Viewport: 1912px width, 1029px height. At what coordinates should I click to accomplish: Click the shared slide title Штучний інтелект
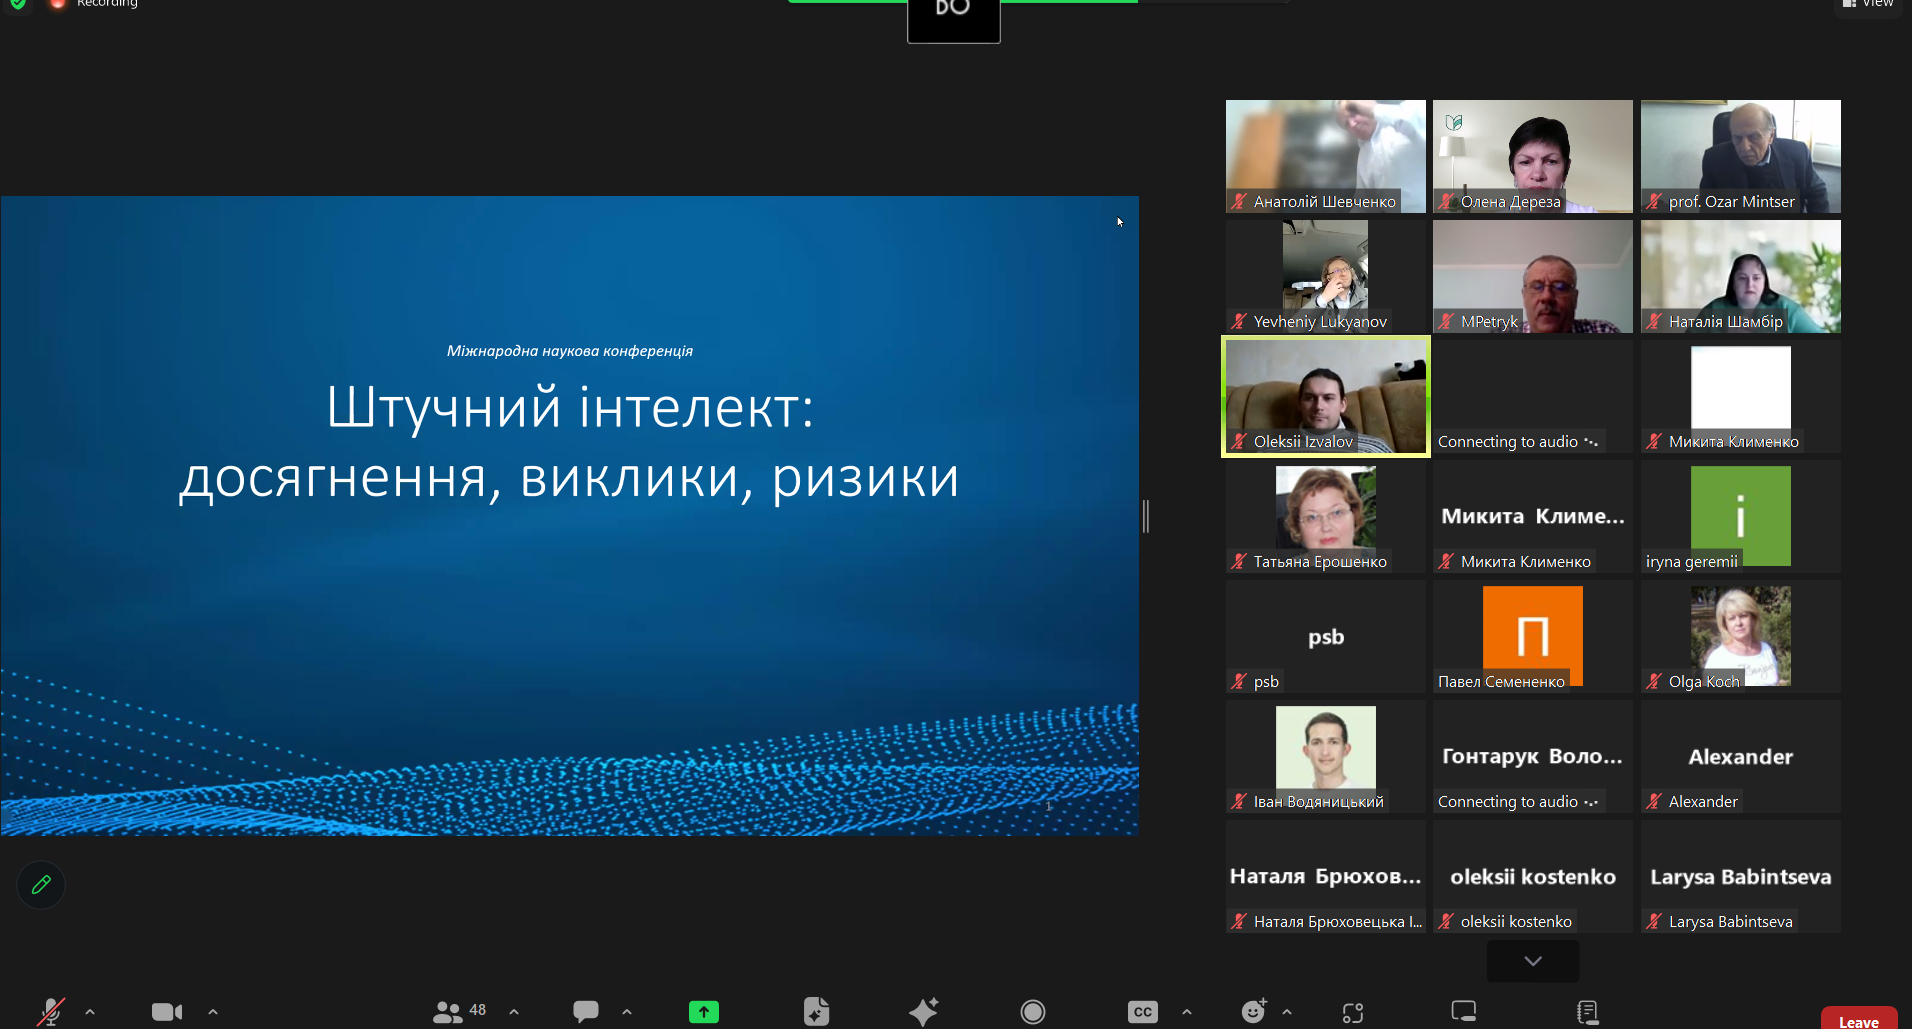coord(570,408)
